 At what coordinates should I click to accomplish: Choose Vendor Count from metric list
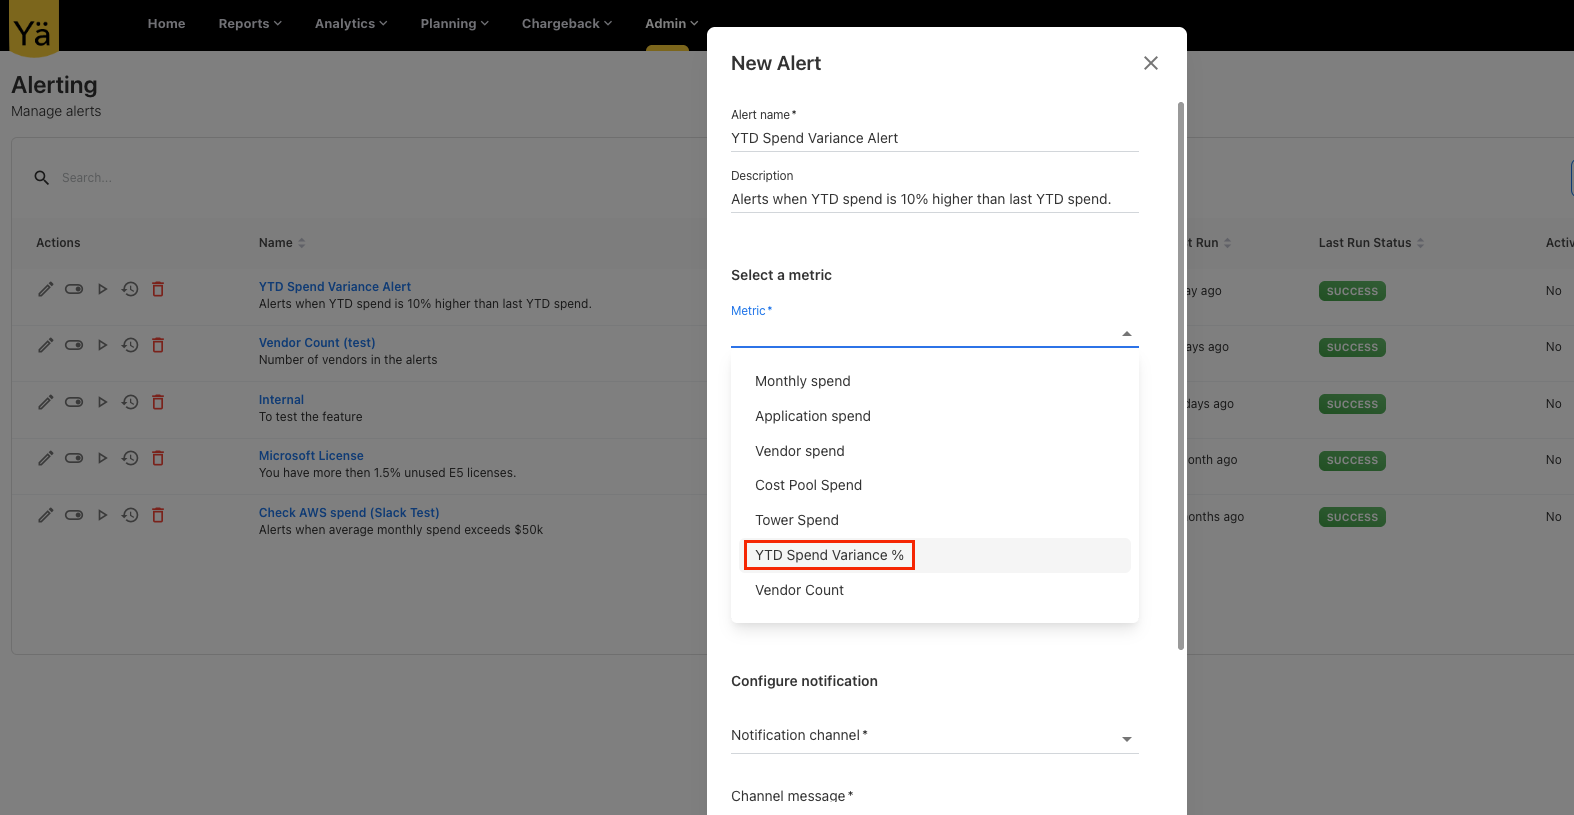tap(799, 590)
